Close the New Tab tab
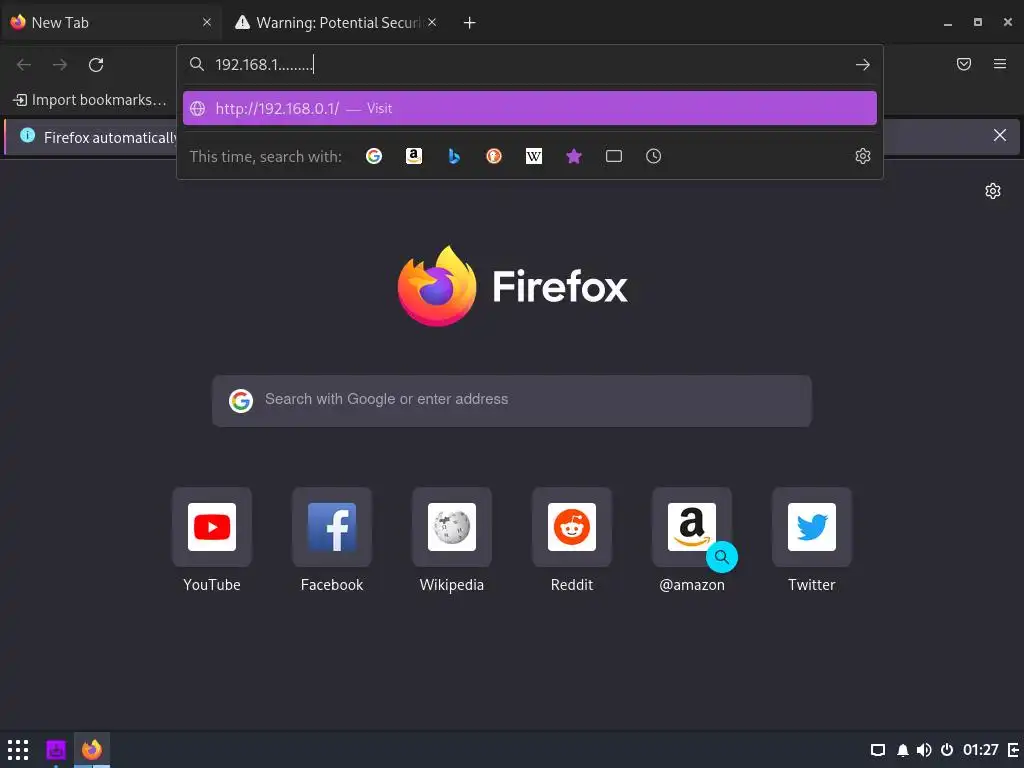 [x=207, y=22]
